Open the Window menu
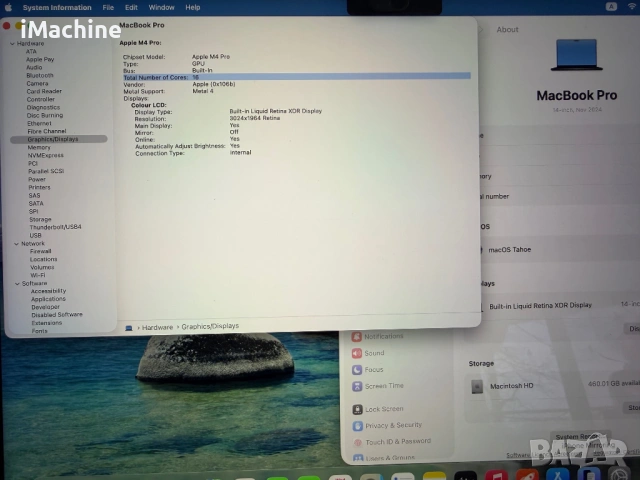The height and width of the screenshot is (480, 640). [x=161, y=7]
